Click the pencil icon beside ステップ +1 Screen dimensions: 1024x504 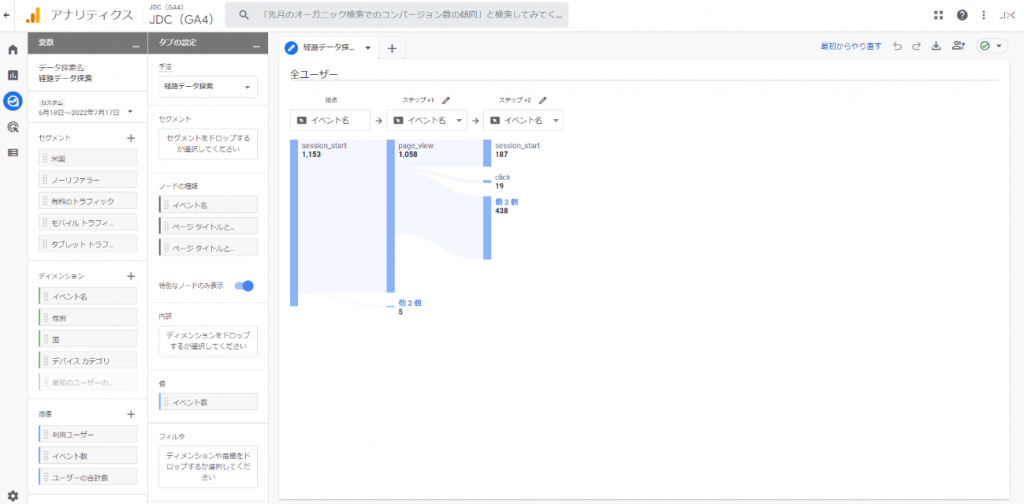[x=446, y=100]
